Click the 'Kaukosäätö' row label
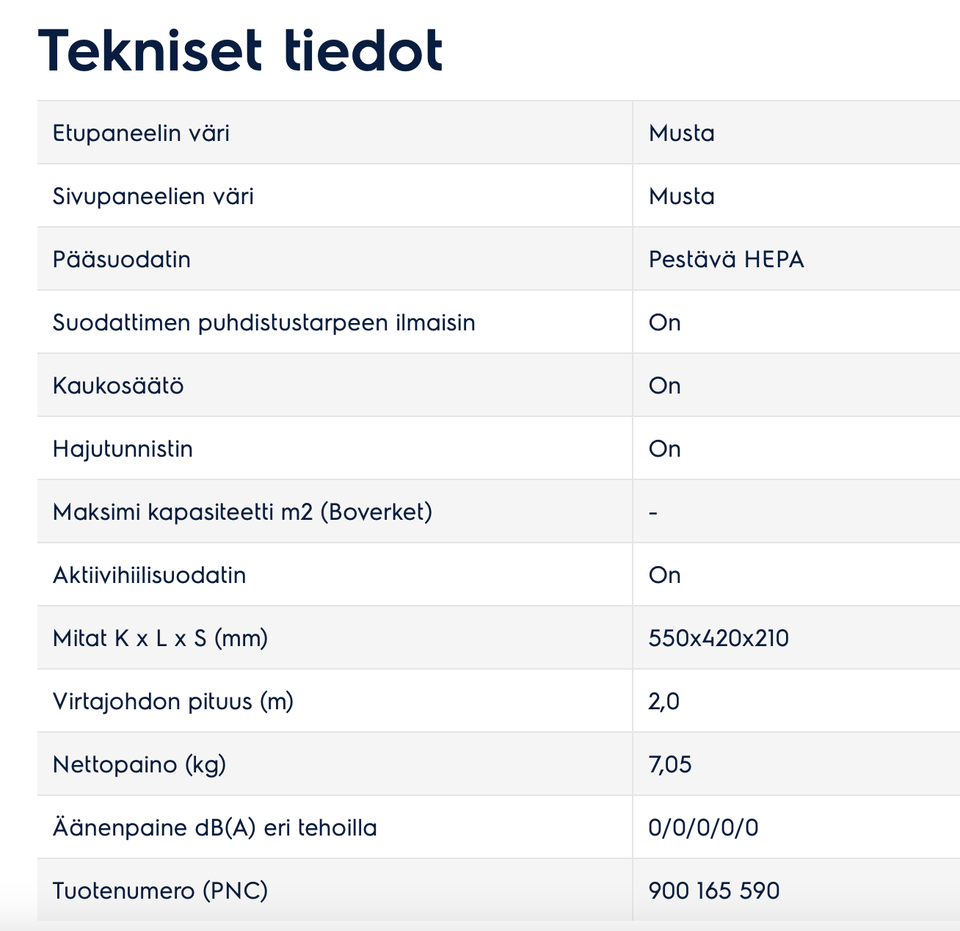The height and width of the screenshot is (931, 960). 118,385
